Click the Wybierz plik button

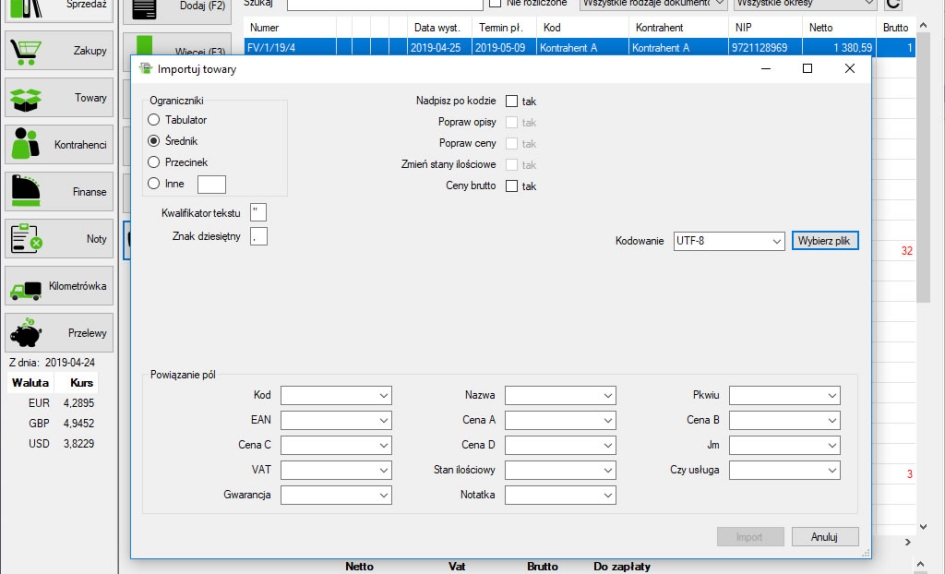point(825,241)
